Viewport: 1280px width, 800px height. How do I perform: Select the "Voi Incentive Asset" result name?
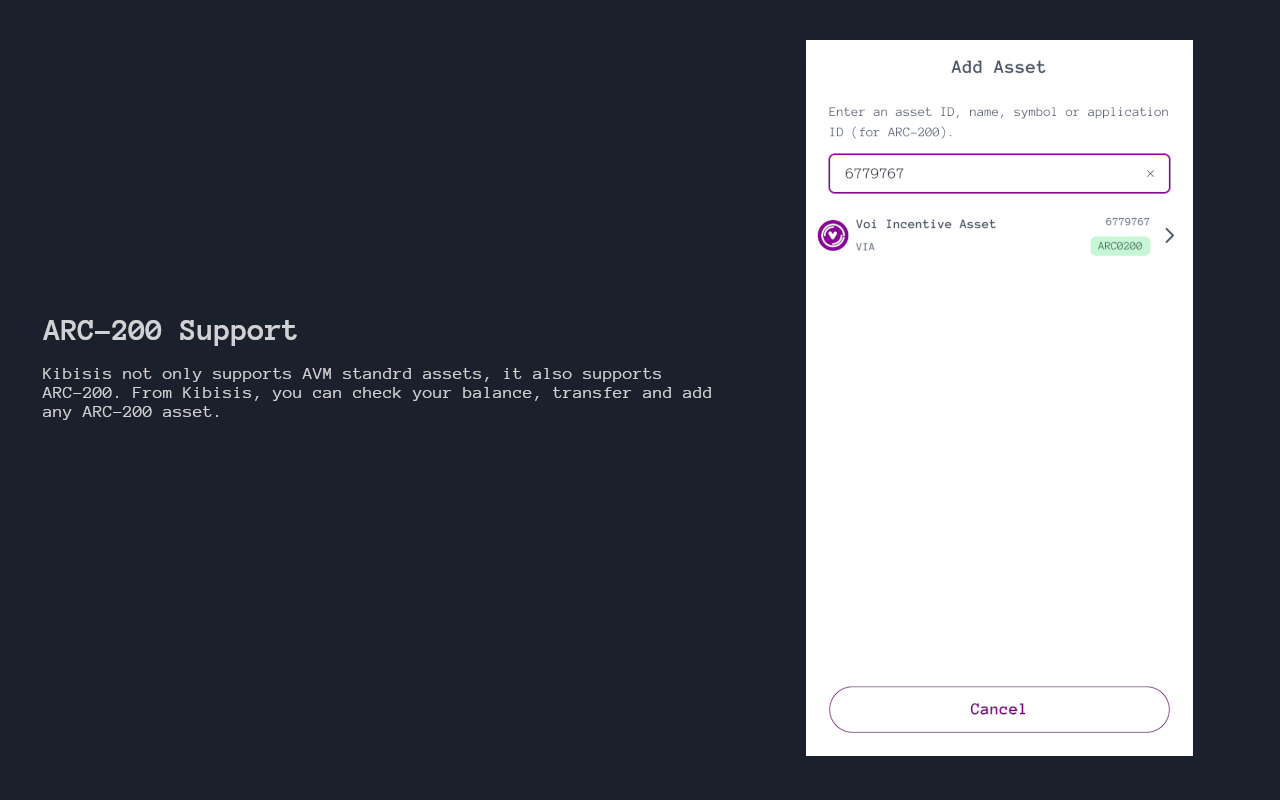[926, 224]
